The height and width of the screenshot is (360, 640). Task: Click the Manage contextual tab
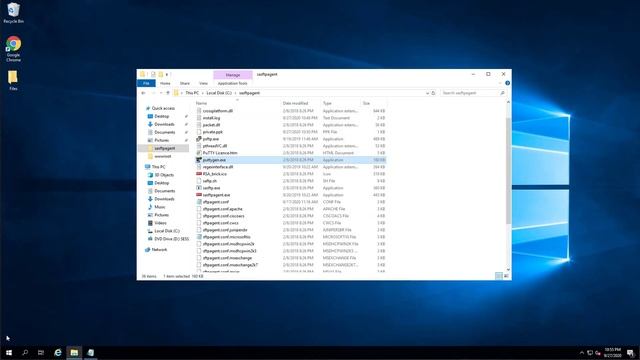(233, 75)
